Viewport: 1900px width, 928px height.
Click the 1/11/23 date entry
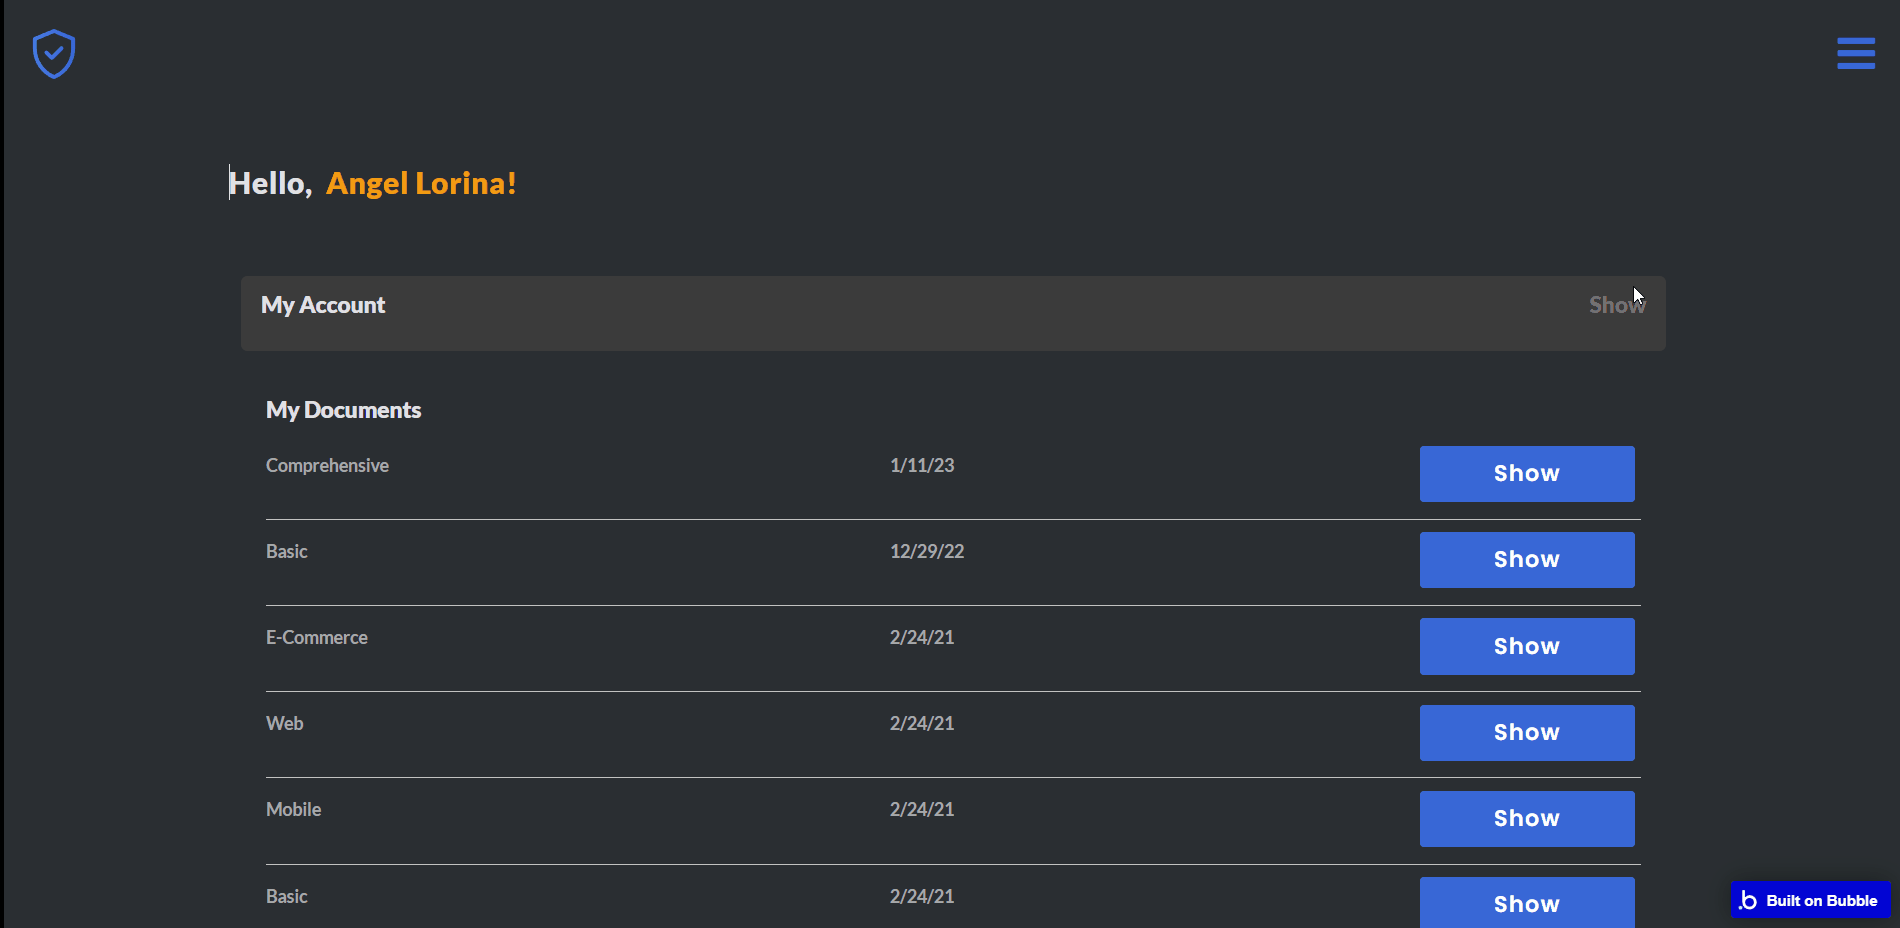click(921, 466)
